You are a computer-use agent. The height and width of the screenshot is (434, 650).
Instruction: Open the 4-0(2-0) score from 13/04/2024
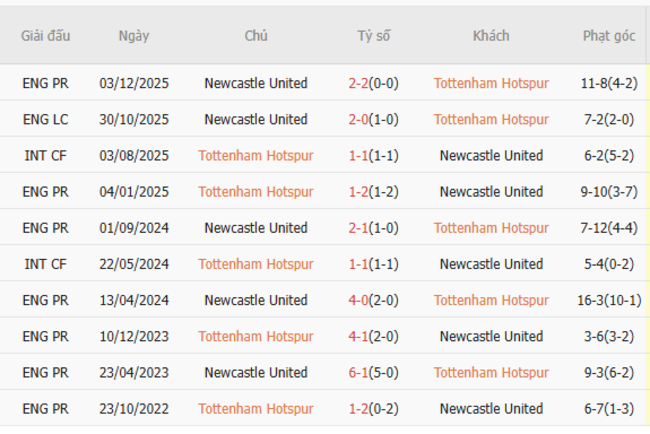(x=374, y=300)
